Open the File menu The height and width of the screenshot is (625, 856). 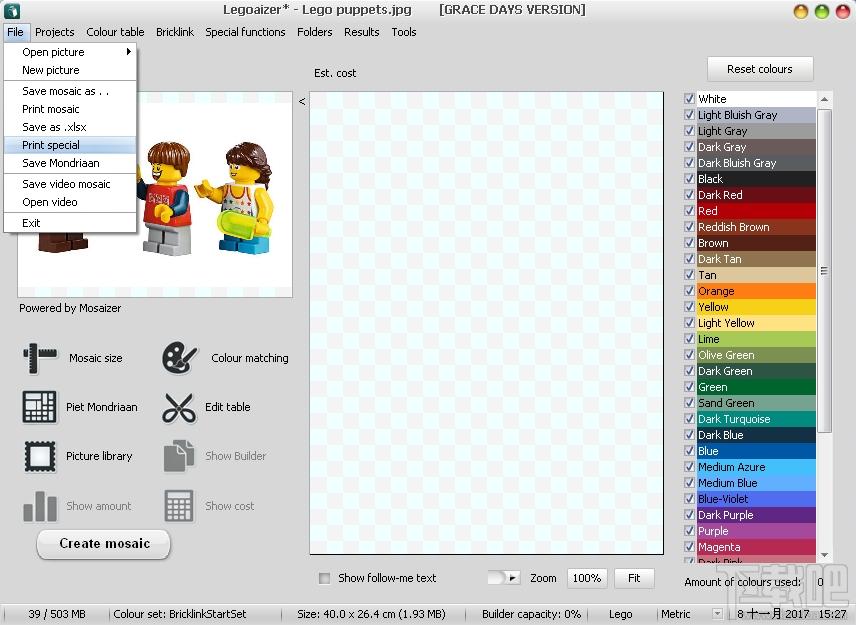click(15, 32)
